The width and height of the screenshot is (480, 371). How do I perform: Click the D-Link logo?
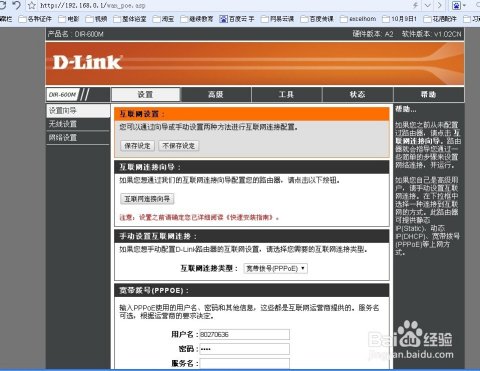click(x=87, y=62)
